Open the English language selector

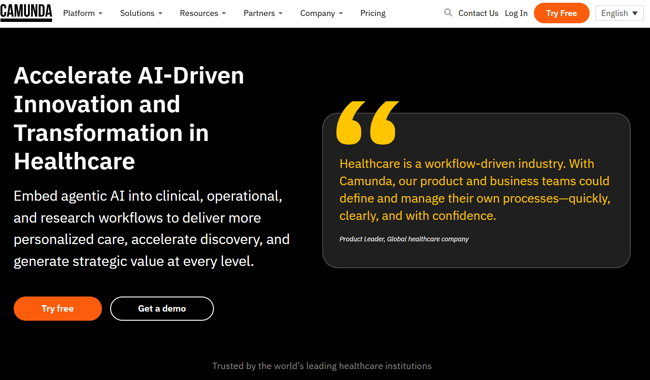click(x=619, y=13)
